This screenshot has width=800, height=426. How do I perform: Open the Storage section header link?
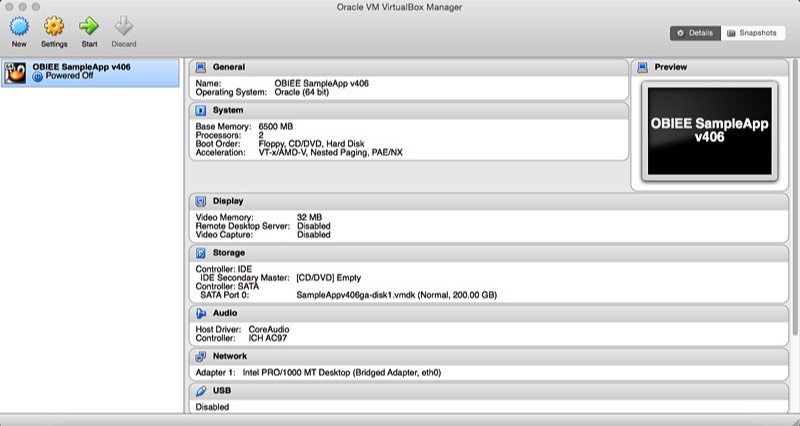(229, 253)
